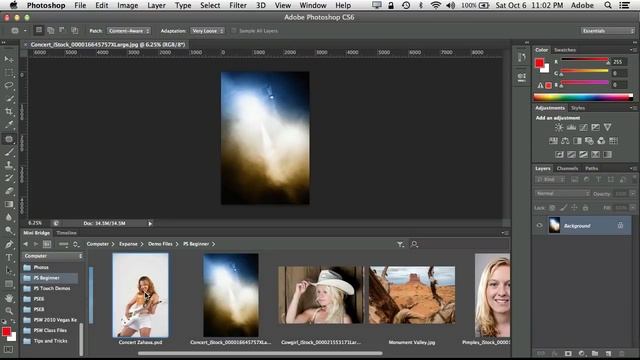Add a Brightness/Contrast adjustment
This screenshot has height=360, width=640.
tap(559, 127)
